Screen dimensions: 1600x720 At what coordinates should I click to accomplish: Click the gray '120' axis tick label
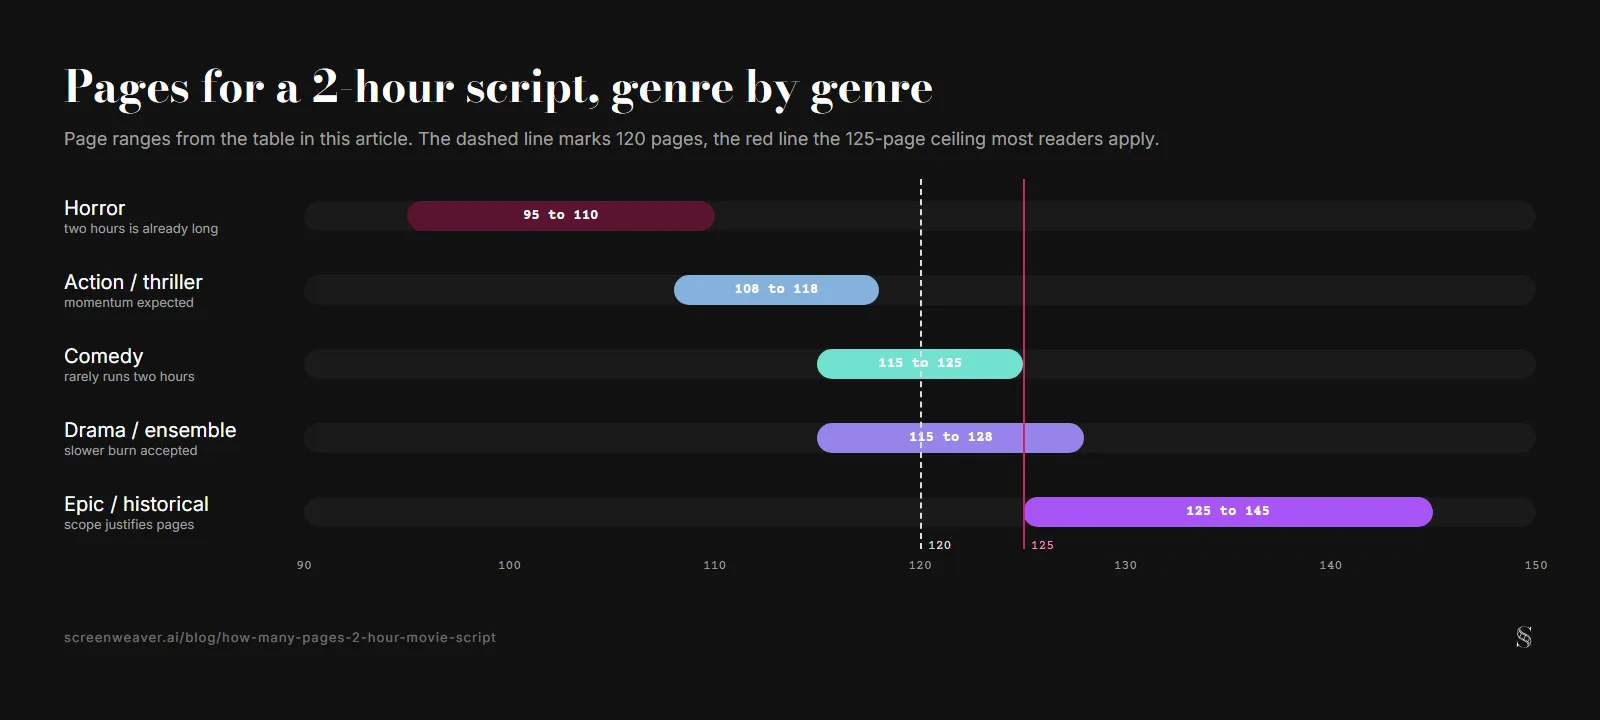(920, 565)
